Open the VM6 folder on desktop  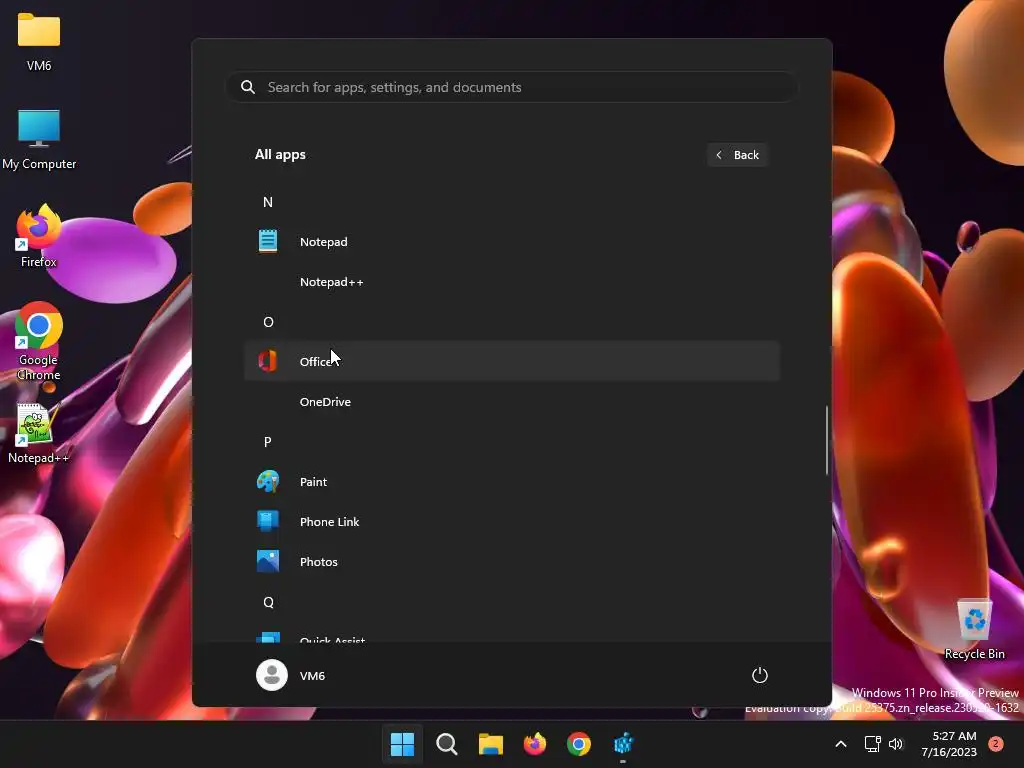tap(39, 42)
